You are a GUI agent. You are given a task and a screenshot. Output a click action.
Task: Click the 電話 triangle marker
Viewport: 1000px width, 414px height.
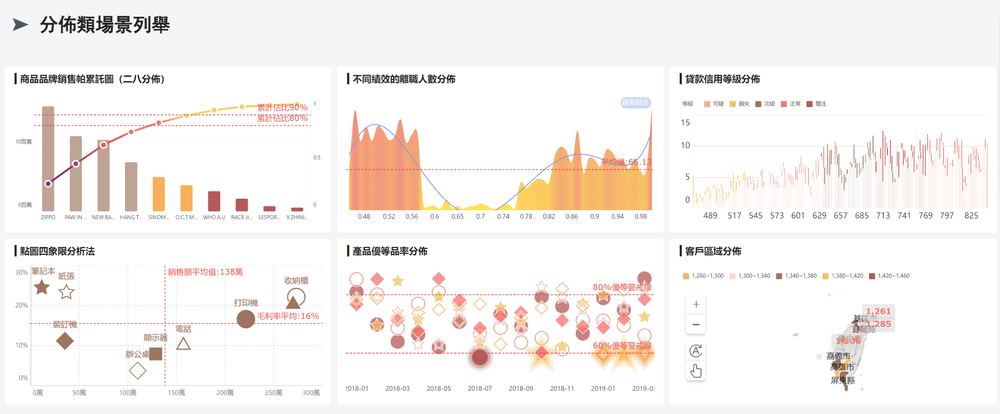pyautogui.click(x=183, y=344)
